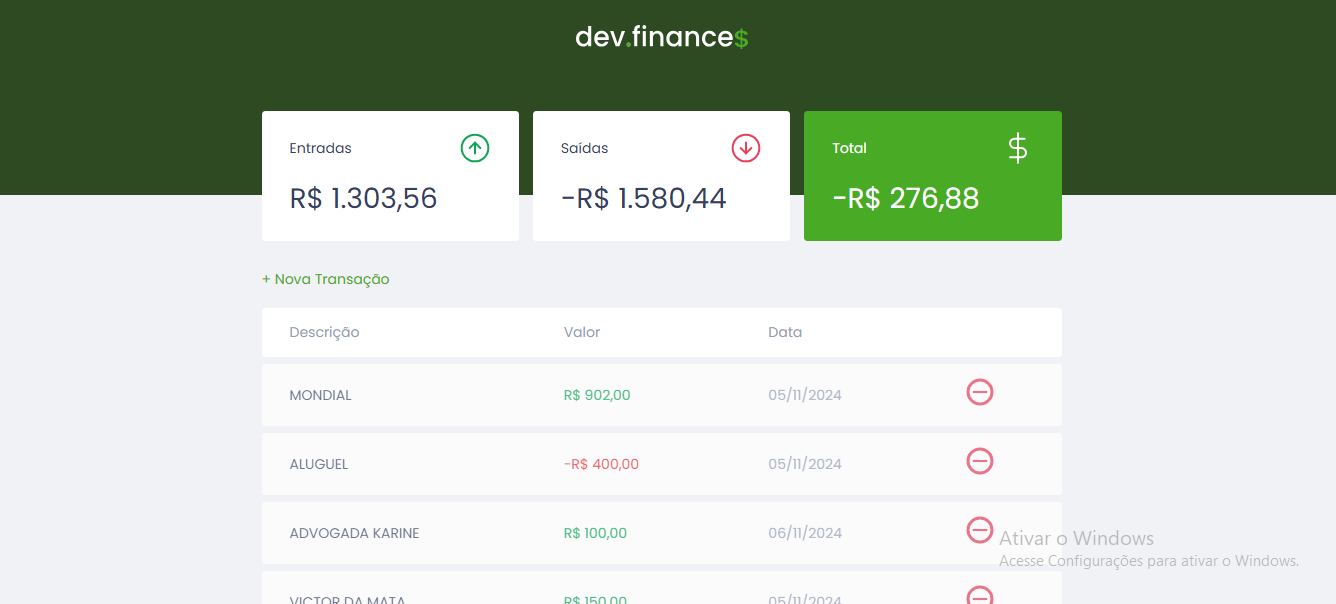This screenshot has width=1336, height=604.
Task: Remove the ADVOGADA KARINE transaction
Action: pos(980,530)
